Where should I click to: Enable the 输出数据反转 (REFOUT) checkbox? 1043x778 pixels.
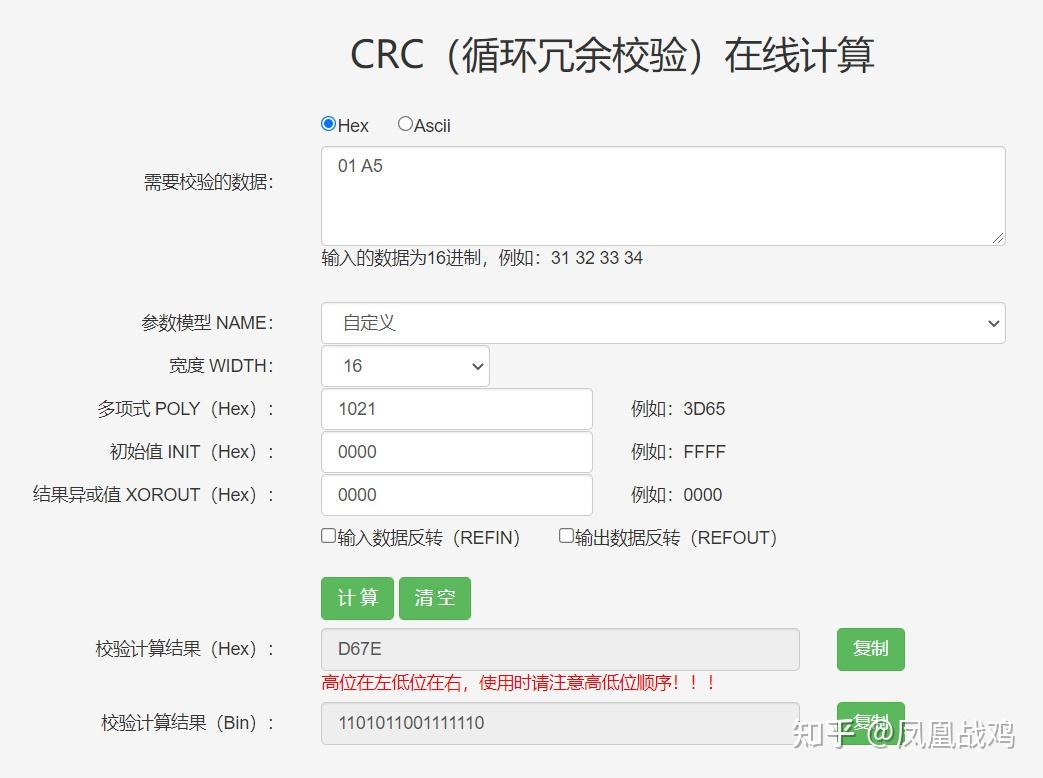565,536
